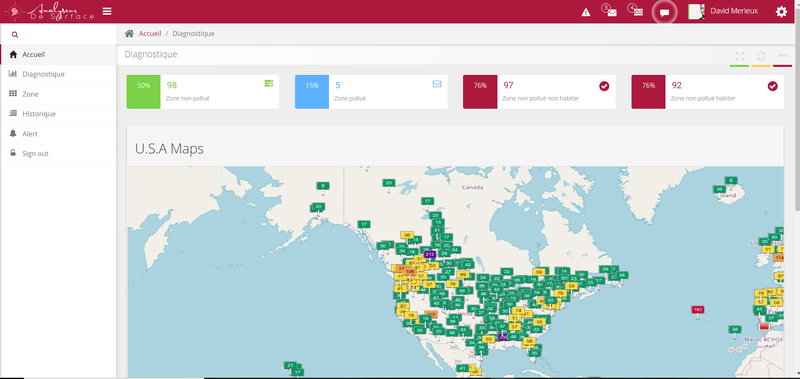Open Diagnostique in the sidebar

tap(59, 74)
